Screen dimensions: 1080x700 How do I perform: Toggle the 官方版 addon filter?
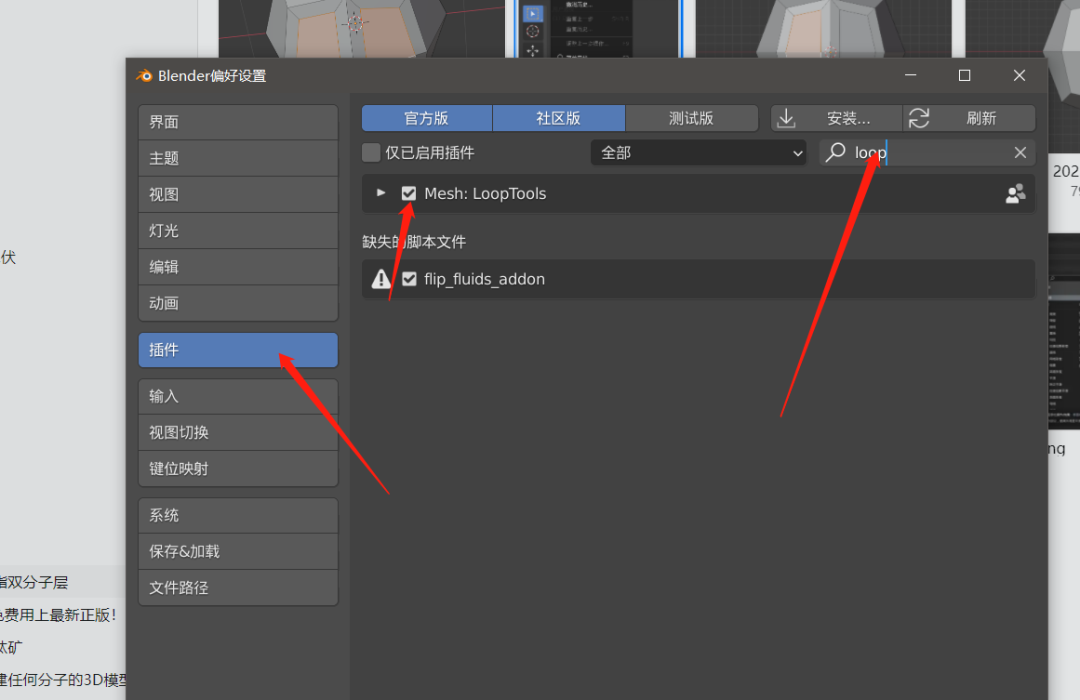point(427,119)
